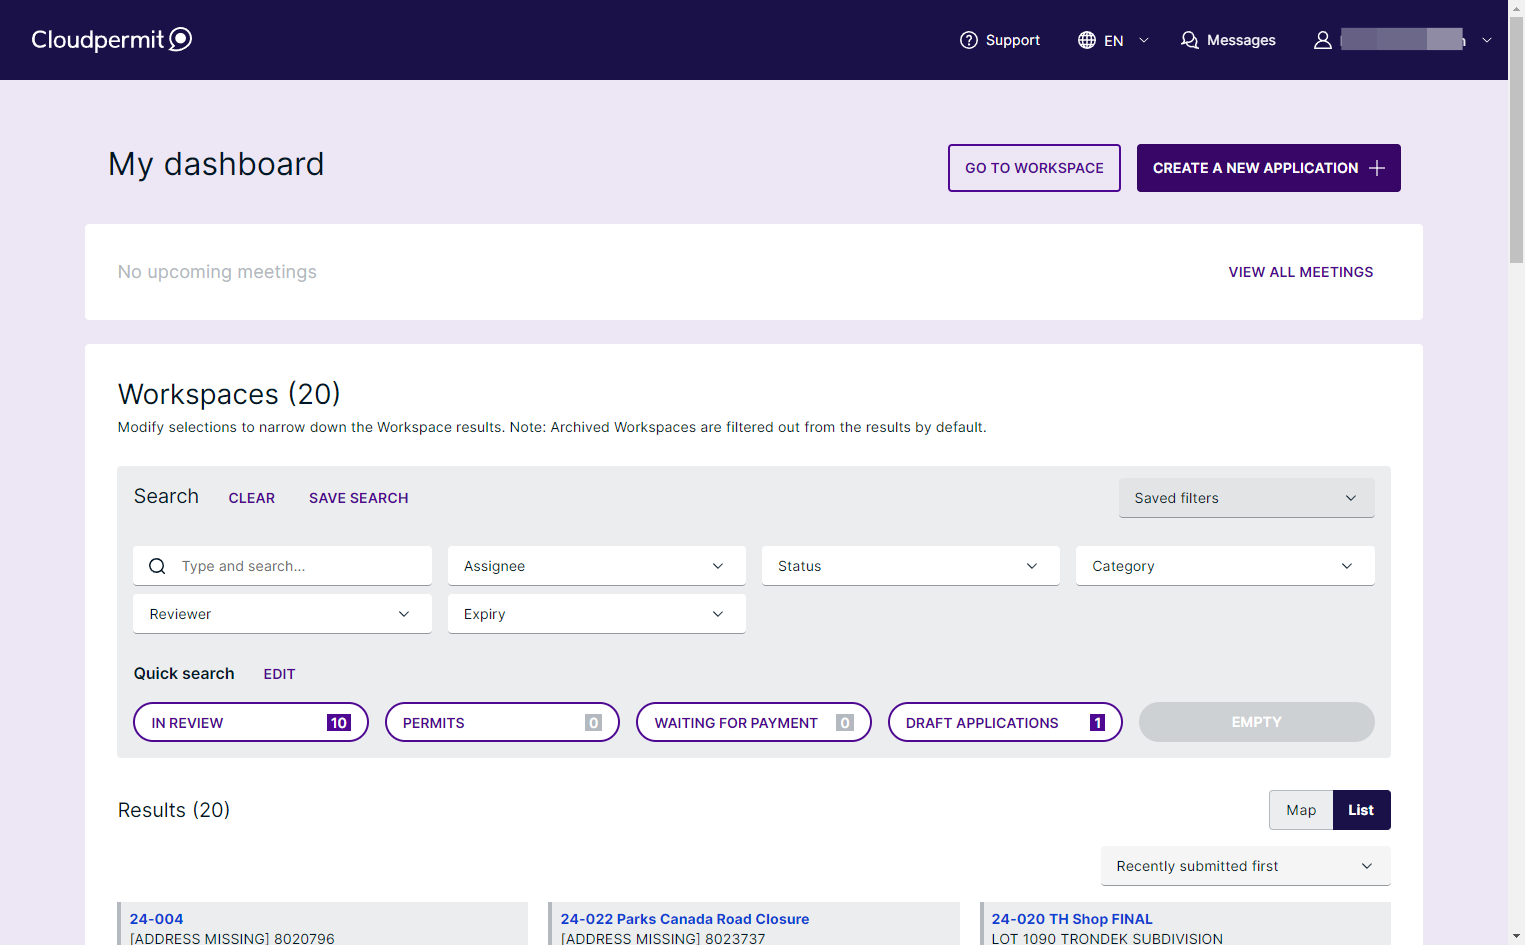Click Go to Workspace button

[x=1034, y=168]
